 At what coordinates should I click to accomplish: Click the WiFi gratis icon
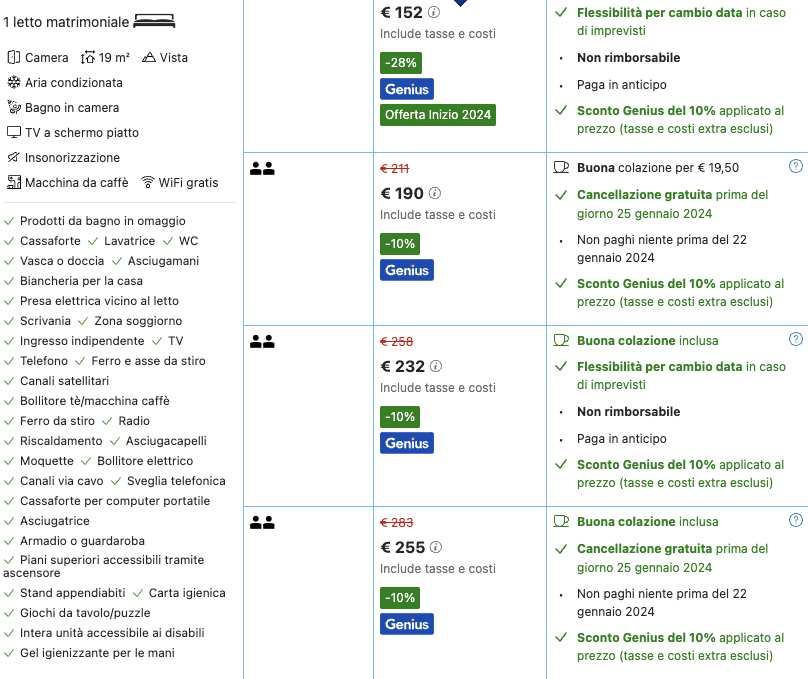point(148,182)
